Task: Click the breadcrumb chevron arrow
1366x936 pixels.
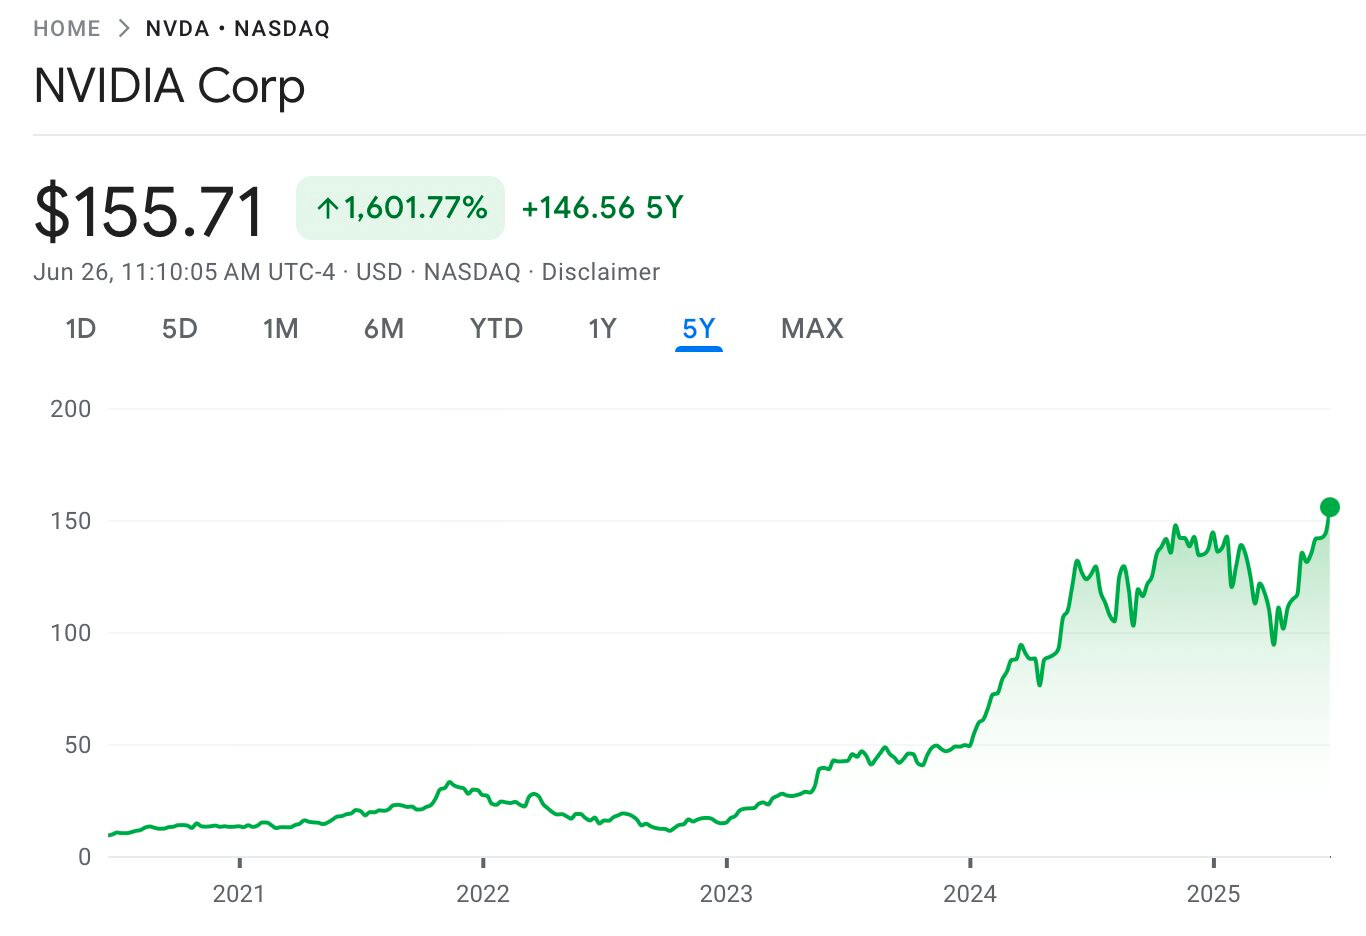Action: coord(124,28)
